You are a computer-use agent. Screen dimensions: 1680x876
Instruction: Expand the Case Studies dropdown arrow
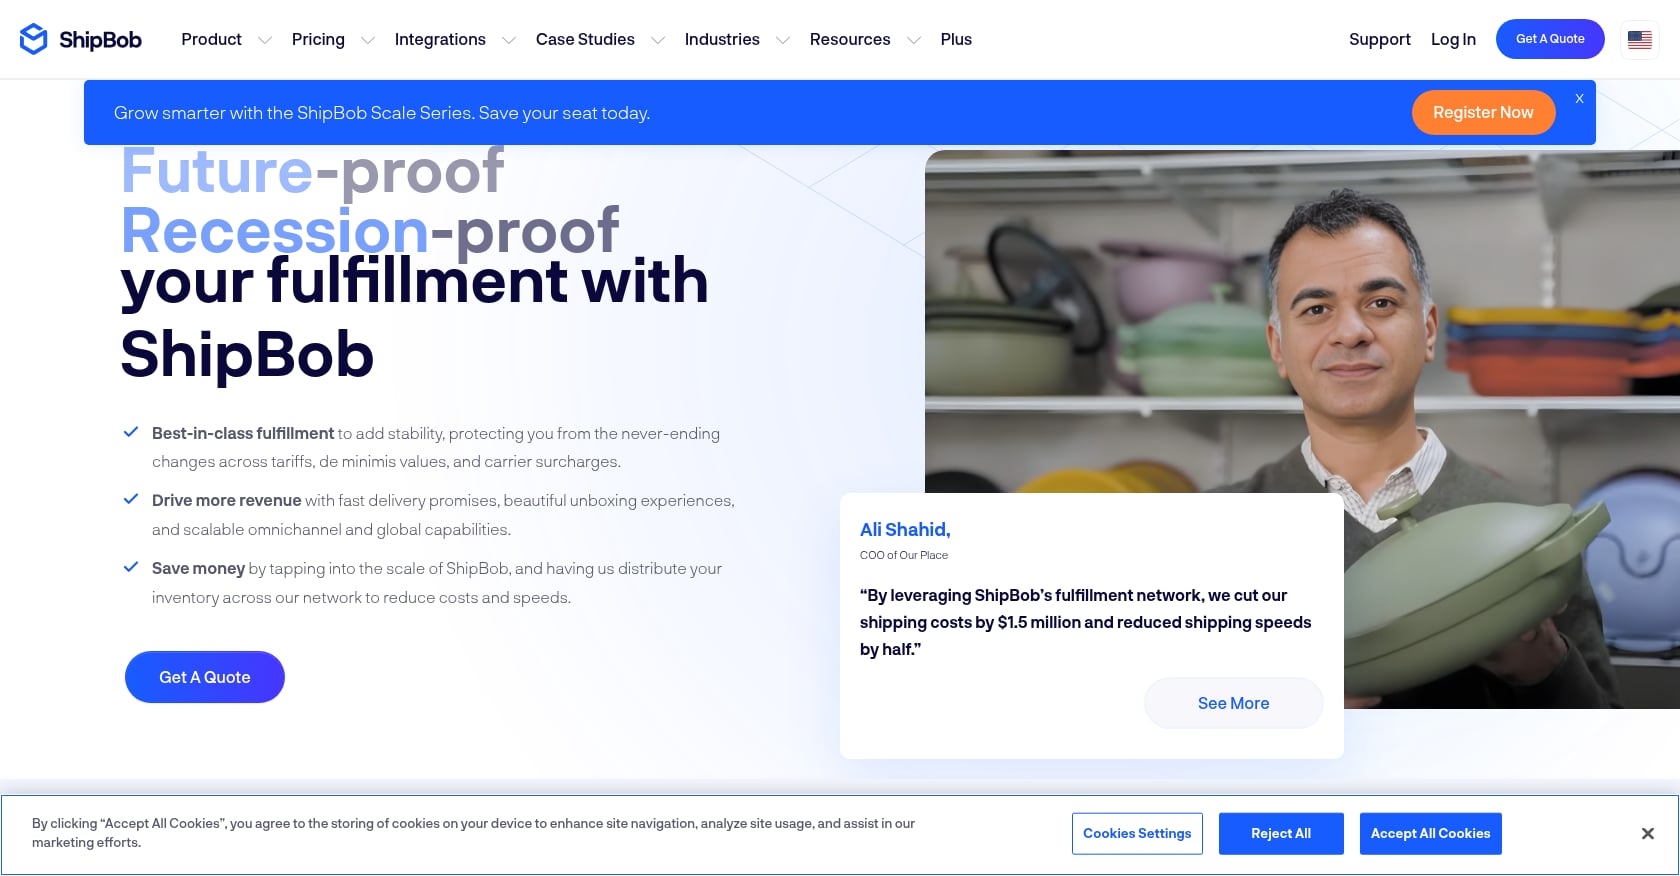click(x=658, y=40)
